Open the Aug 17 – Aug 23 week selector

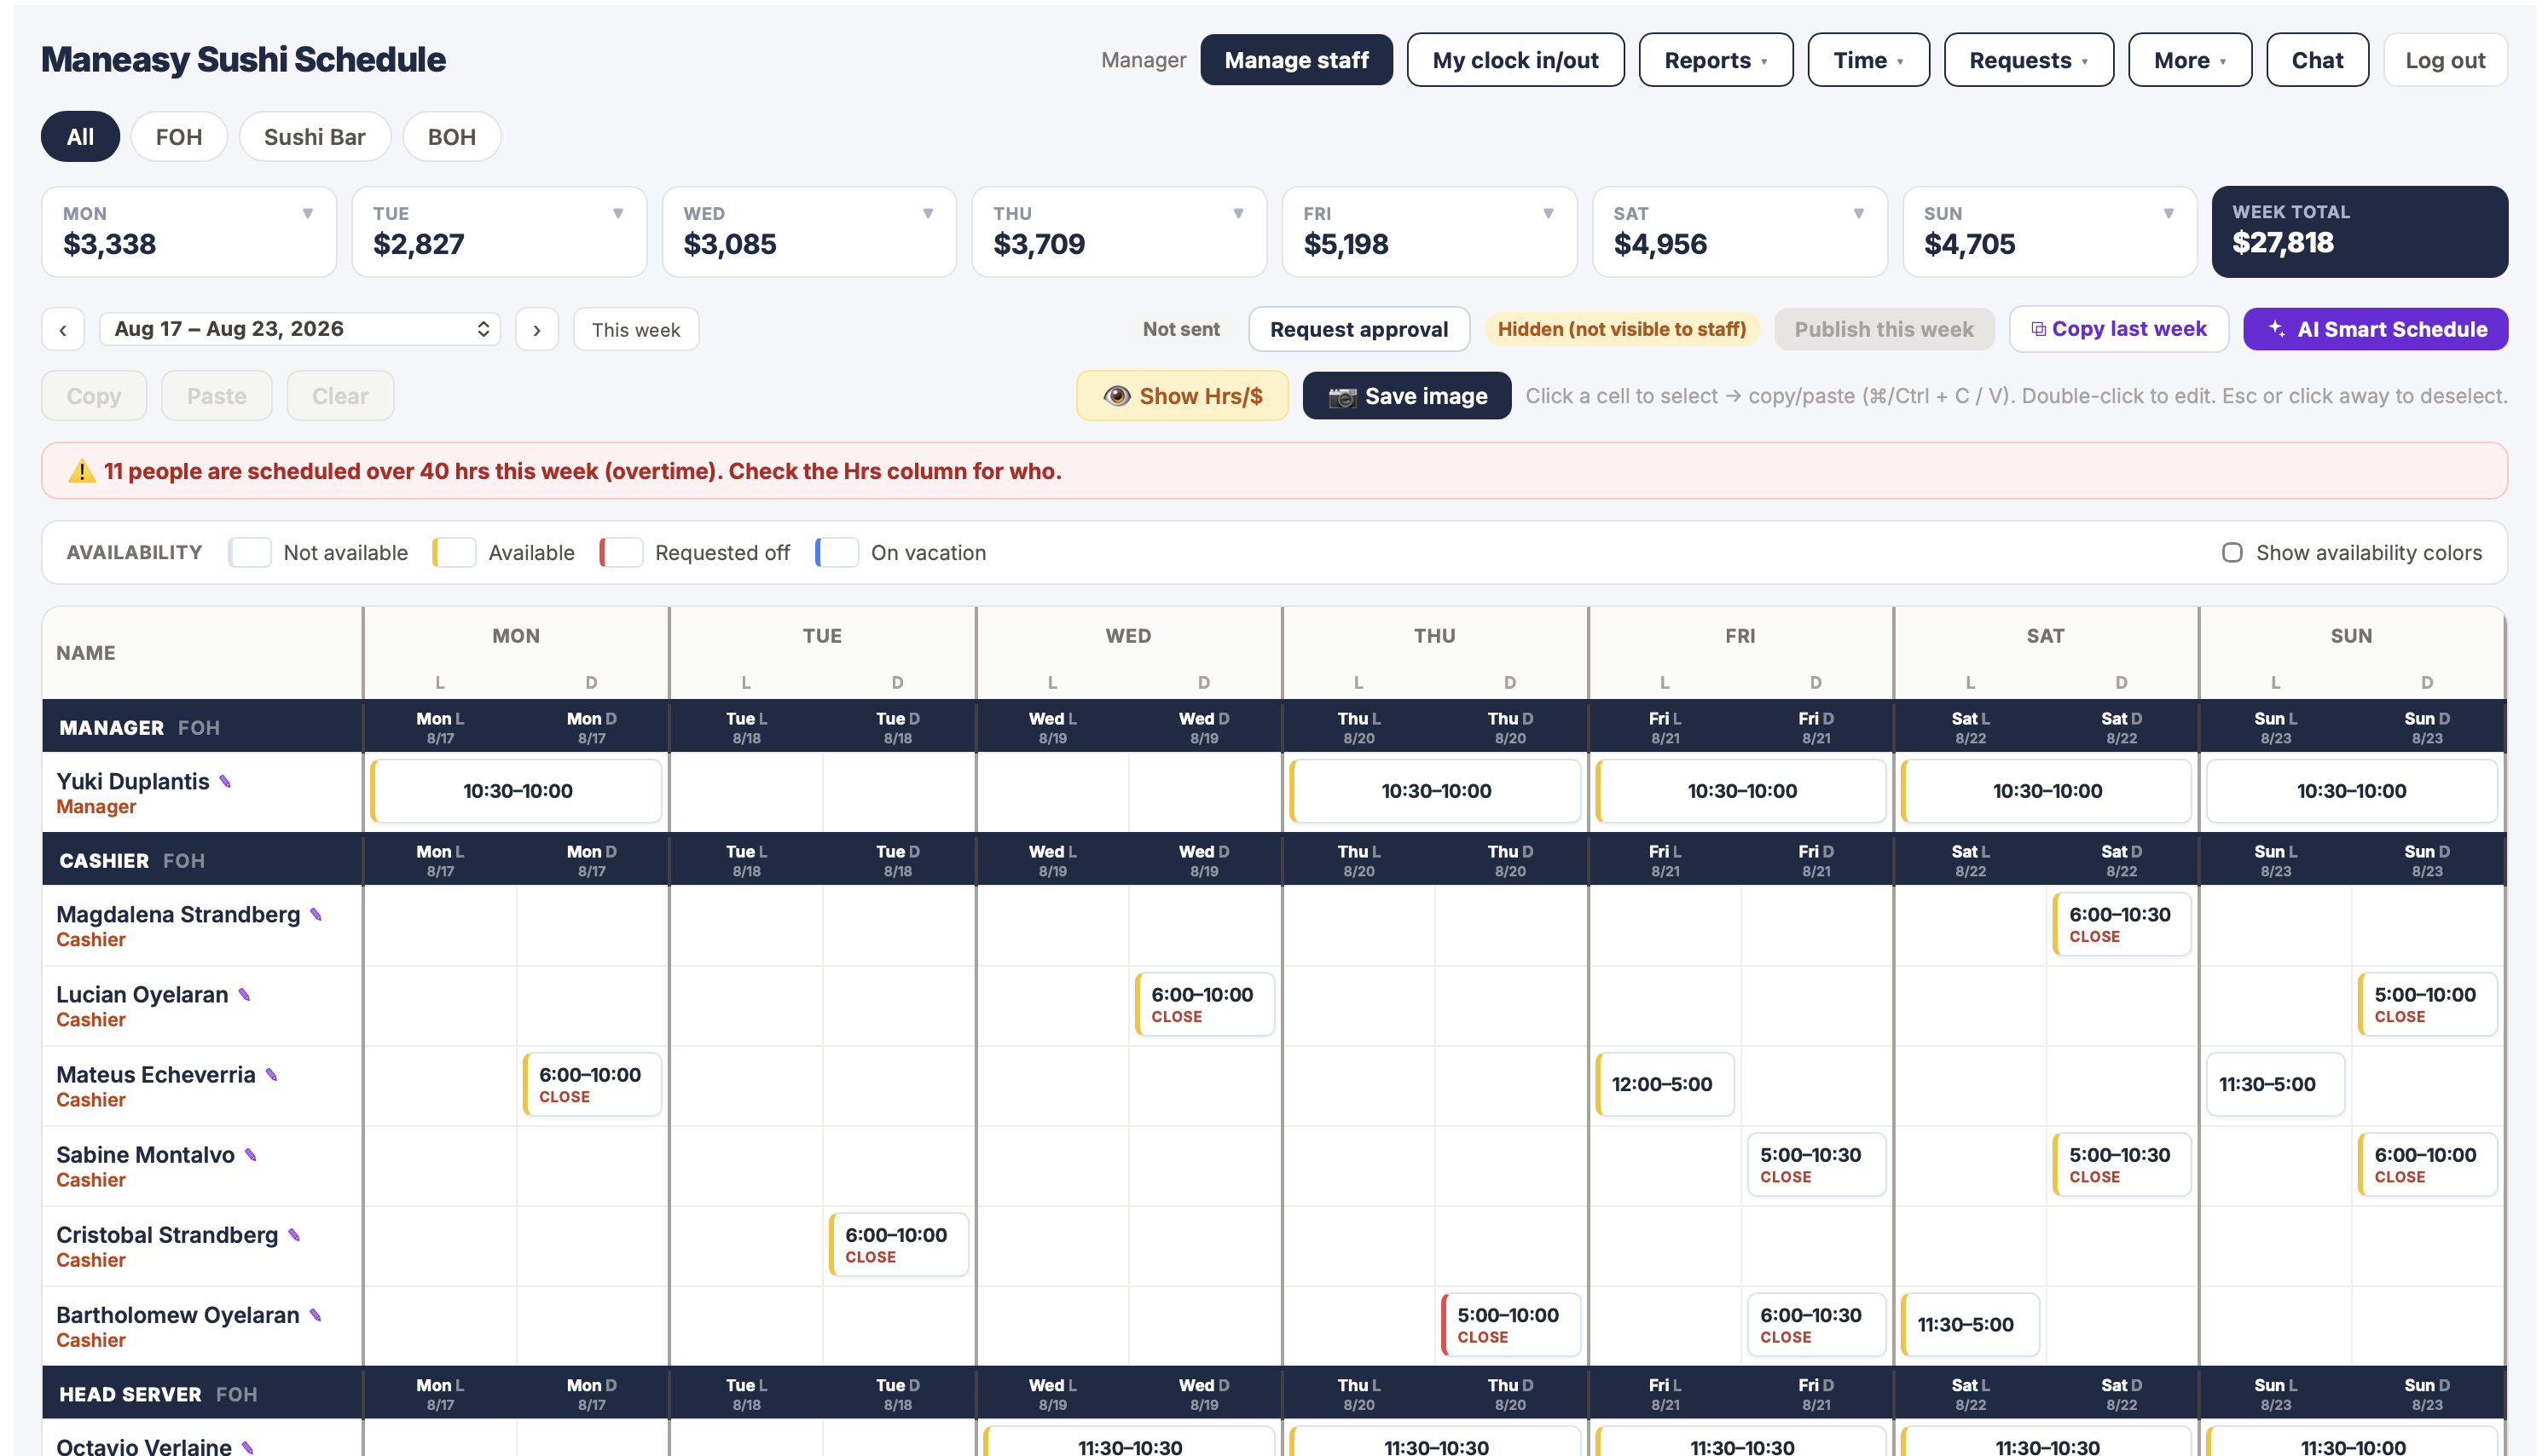click(300, 329)
